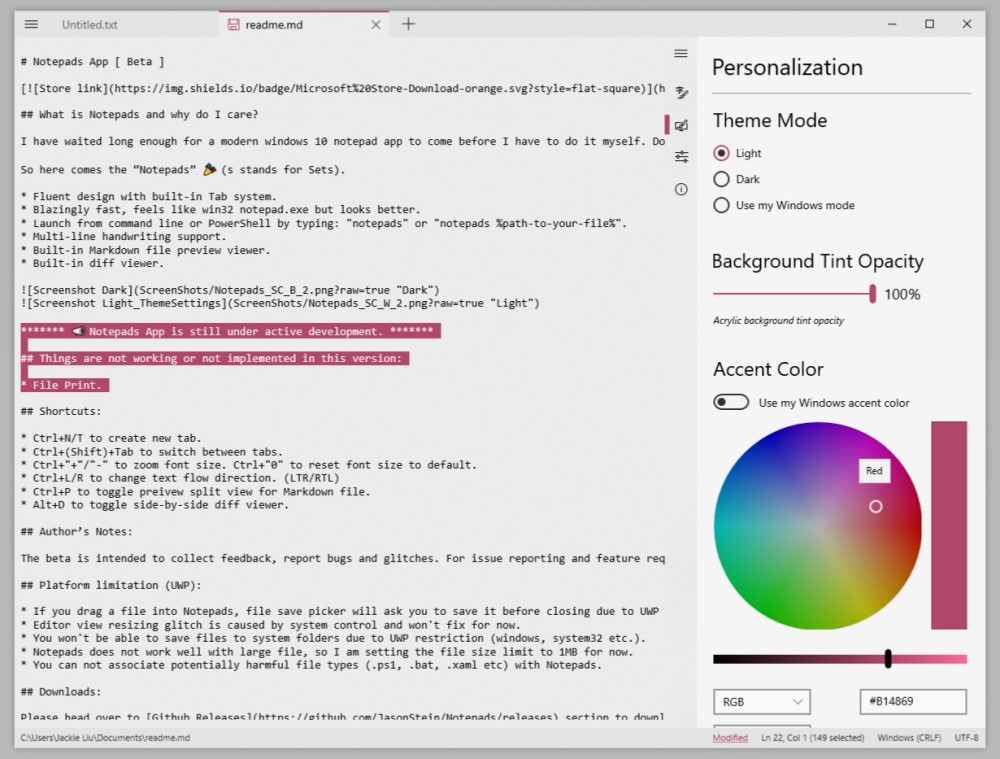Open Text & Editor settings icon

681,93
